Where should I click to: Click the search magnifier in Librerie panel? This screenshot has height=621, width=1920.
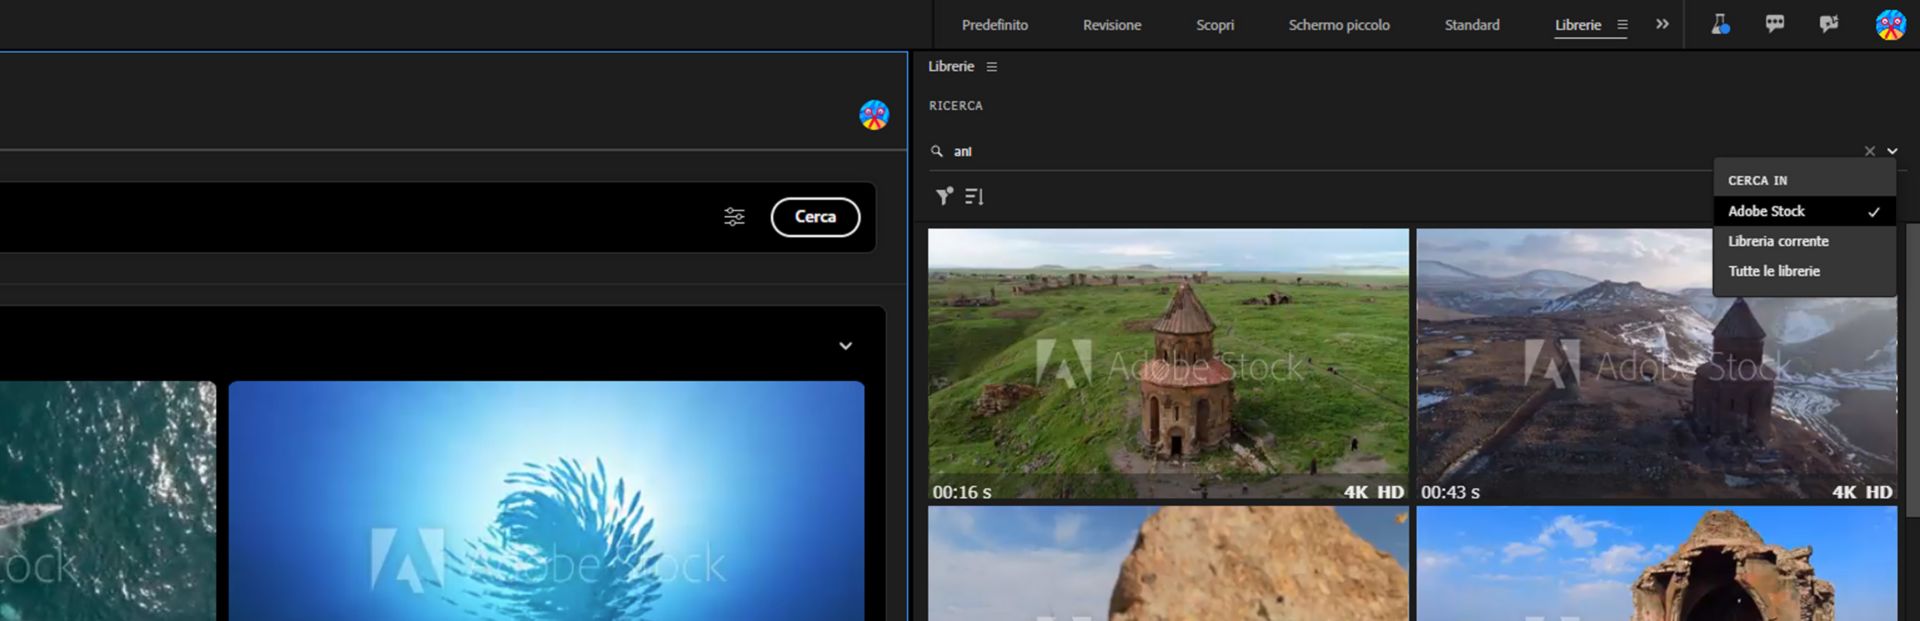937,151
